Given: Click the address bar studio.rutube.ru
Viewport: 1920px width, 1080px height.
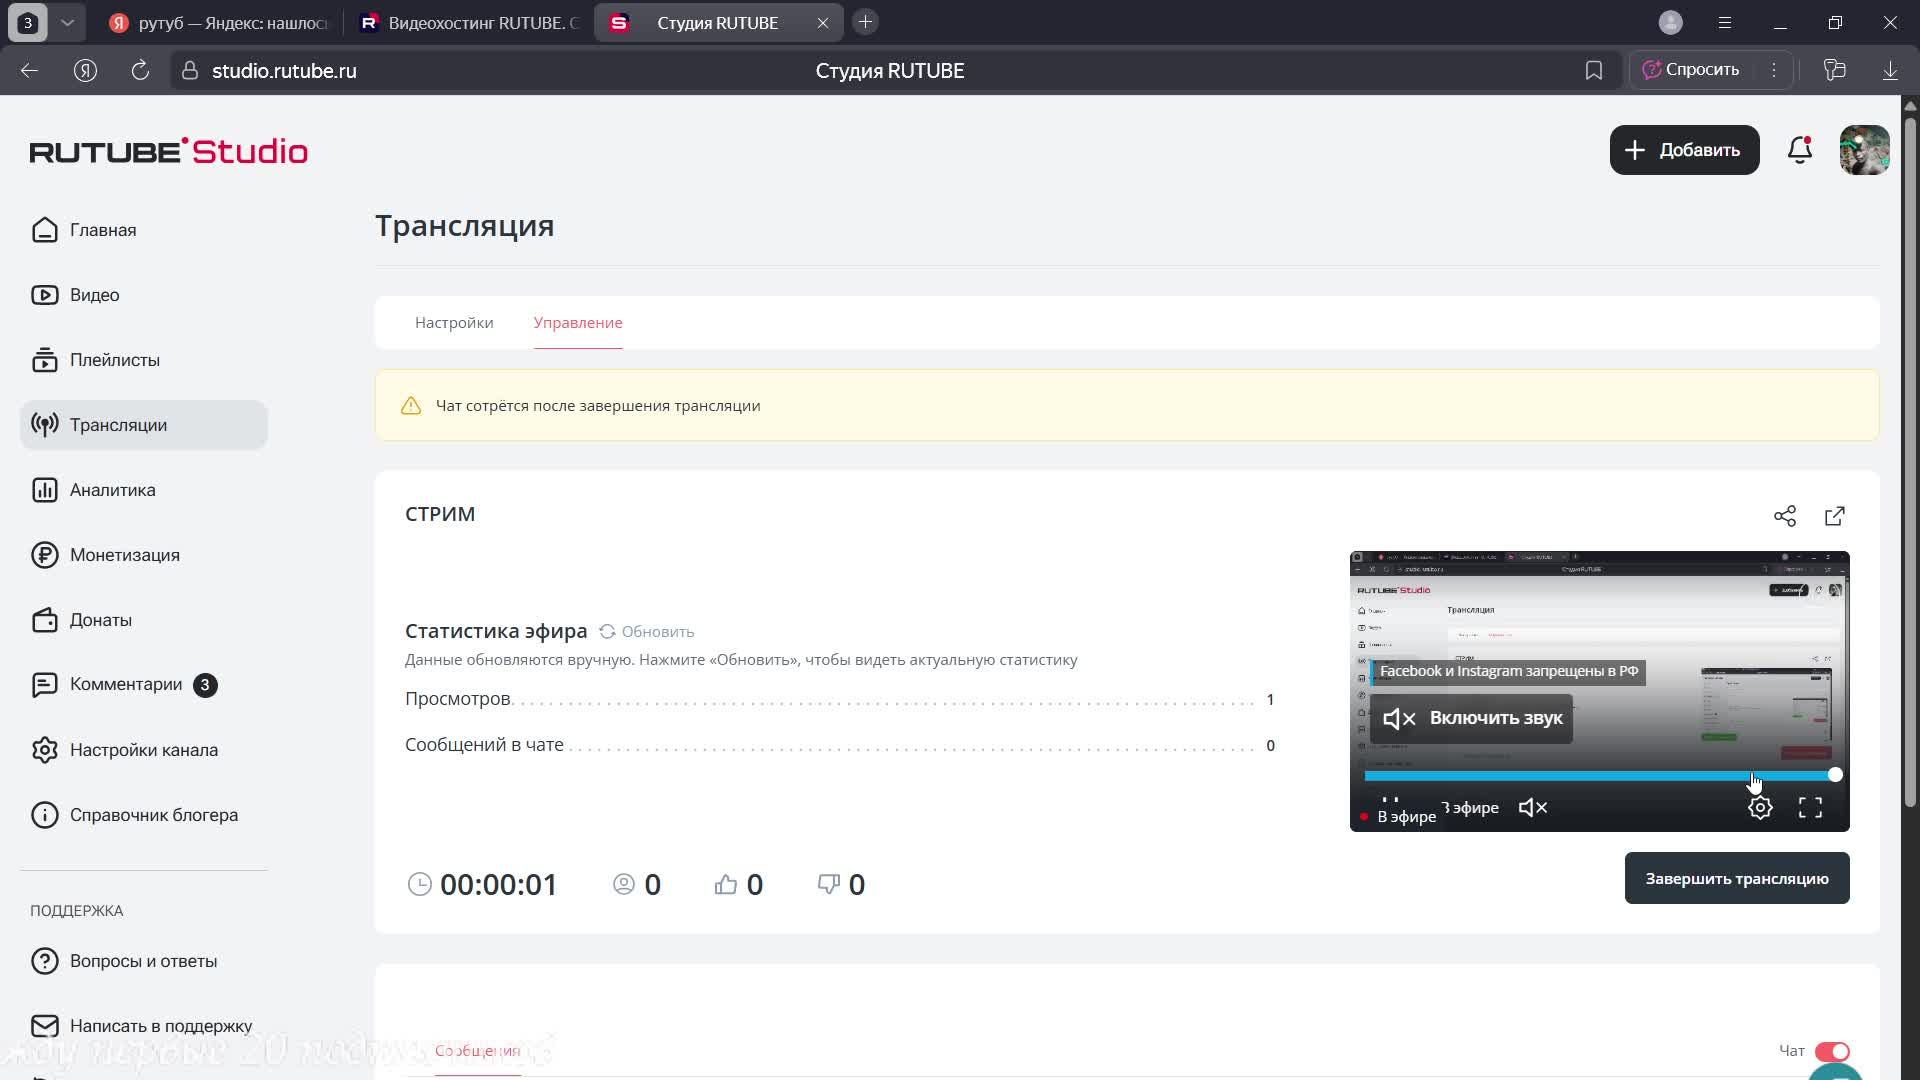Looking at the screenshot, I should (284, 71).
